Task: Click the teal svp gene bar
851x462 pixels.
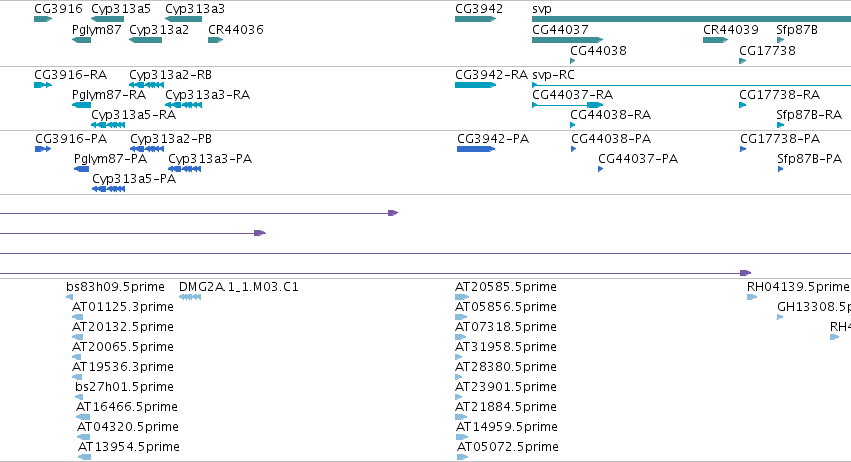Action: pyautogui.click(x=691, y=19)
